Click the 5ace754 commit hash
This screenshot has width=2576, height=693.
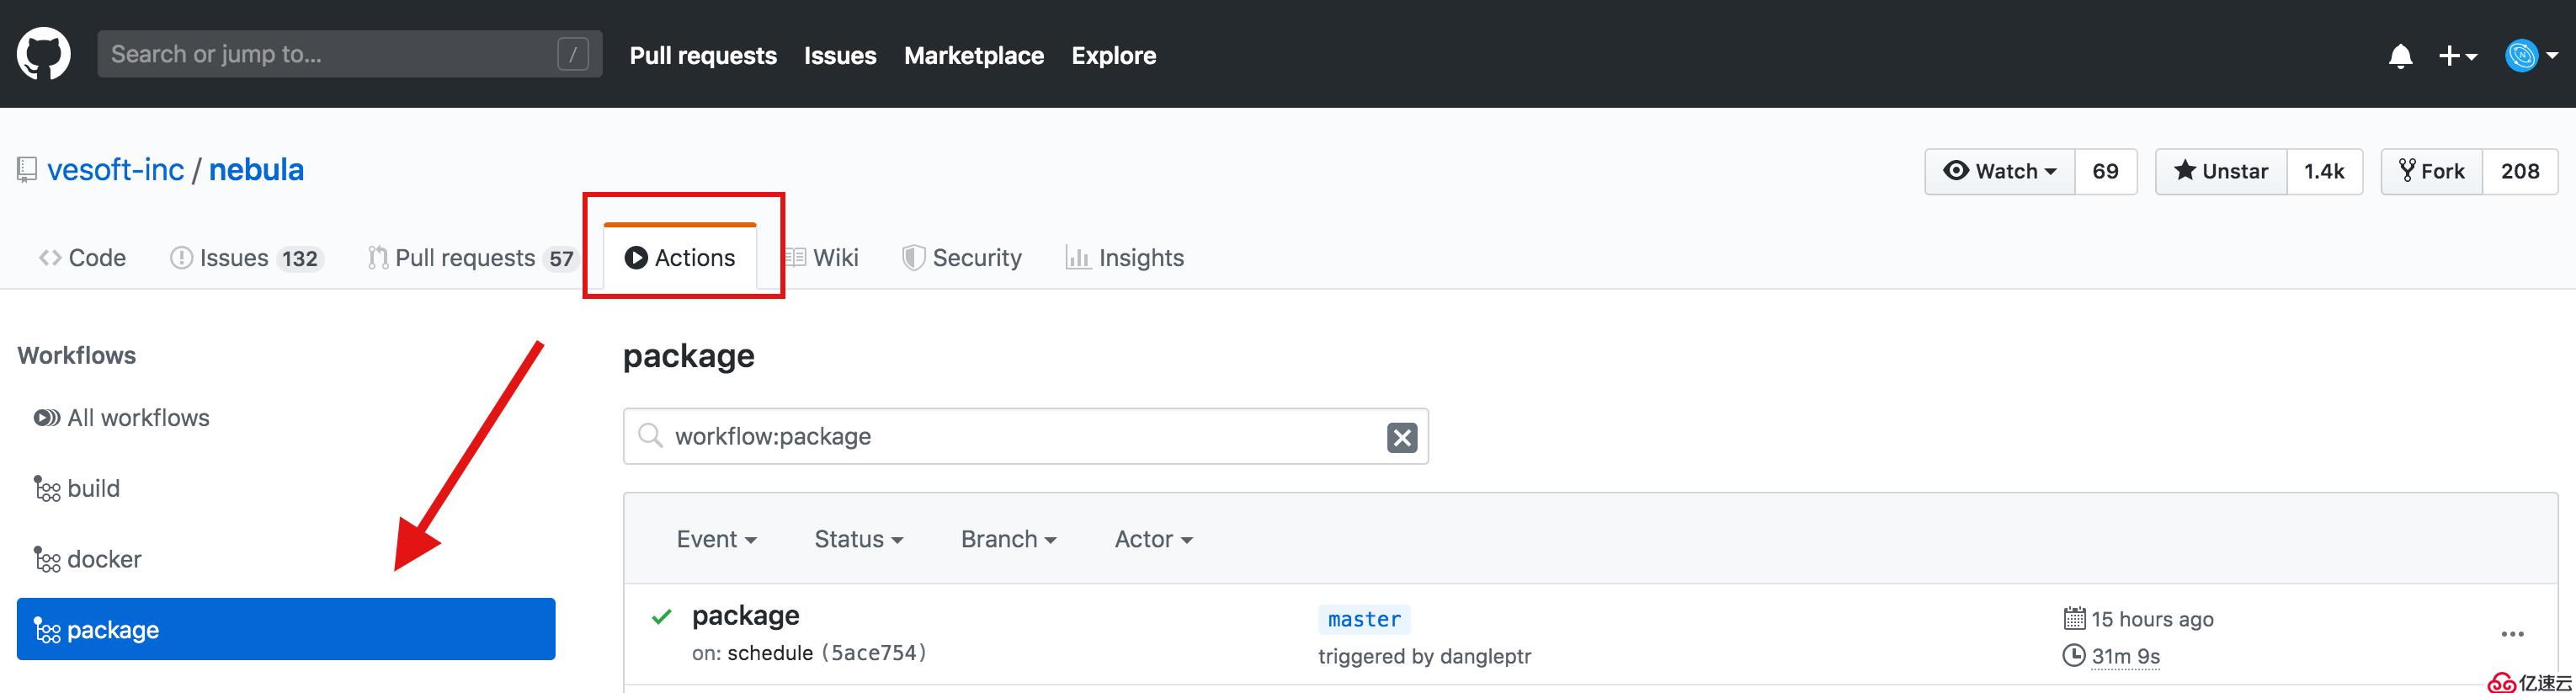pyautogui.click(x=874, y=653)
